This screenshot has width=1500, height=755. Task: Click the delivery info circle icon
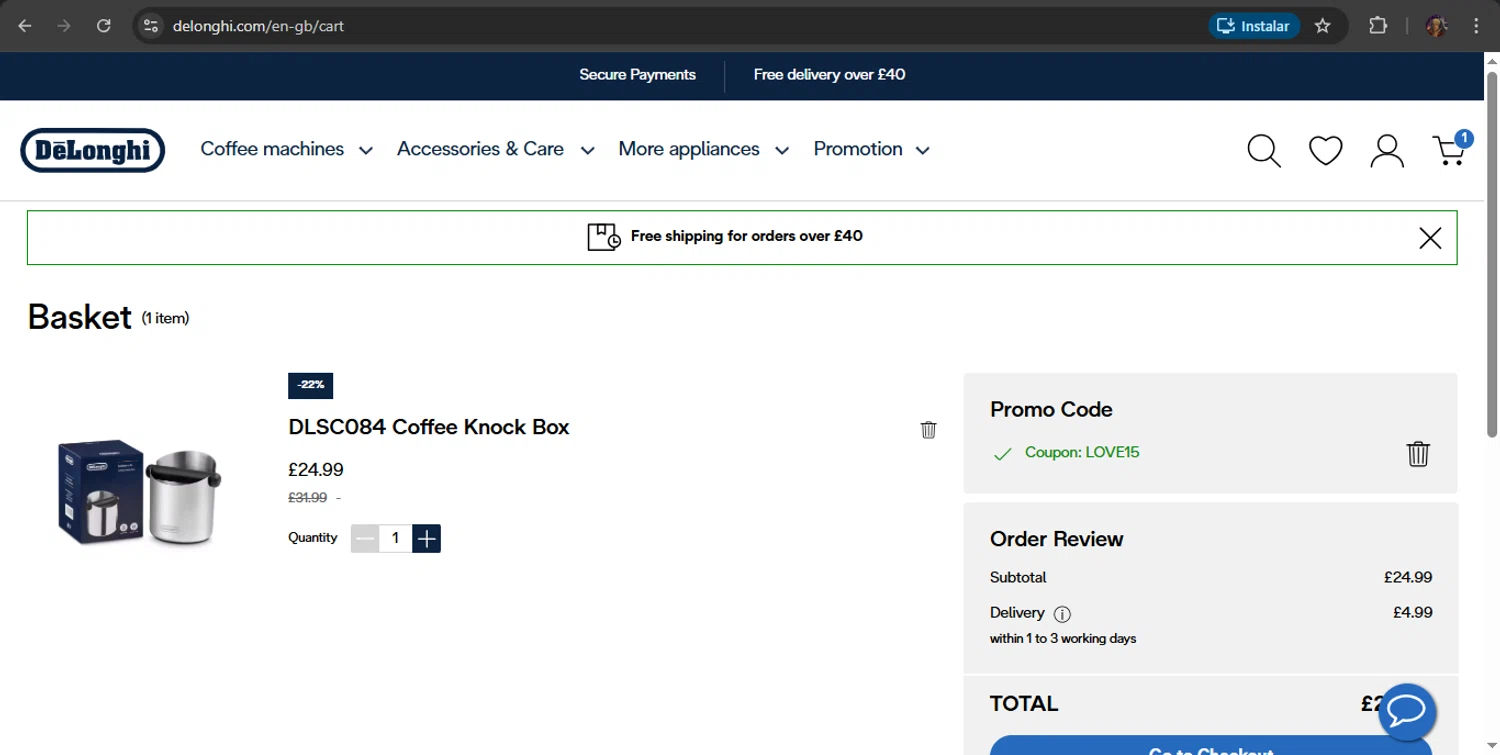click(x=1062, y=614)
